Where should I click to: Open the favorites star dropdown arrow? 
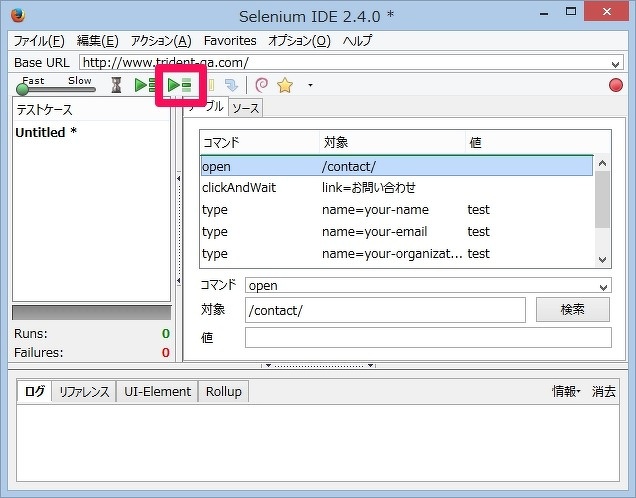point(310,86)
